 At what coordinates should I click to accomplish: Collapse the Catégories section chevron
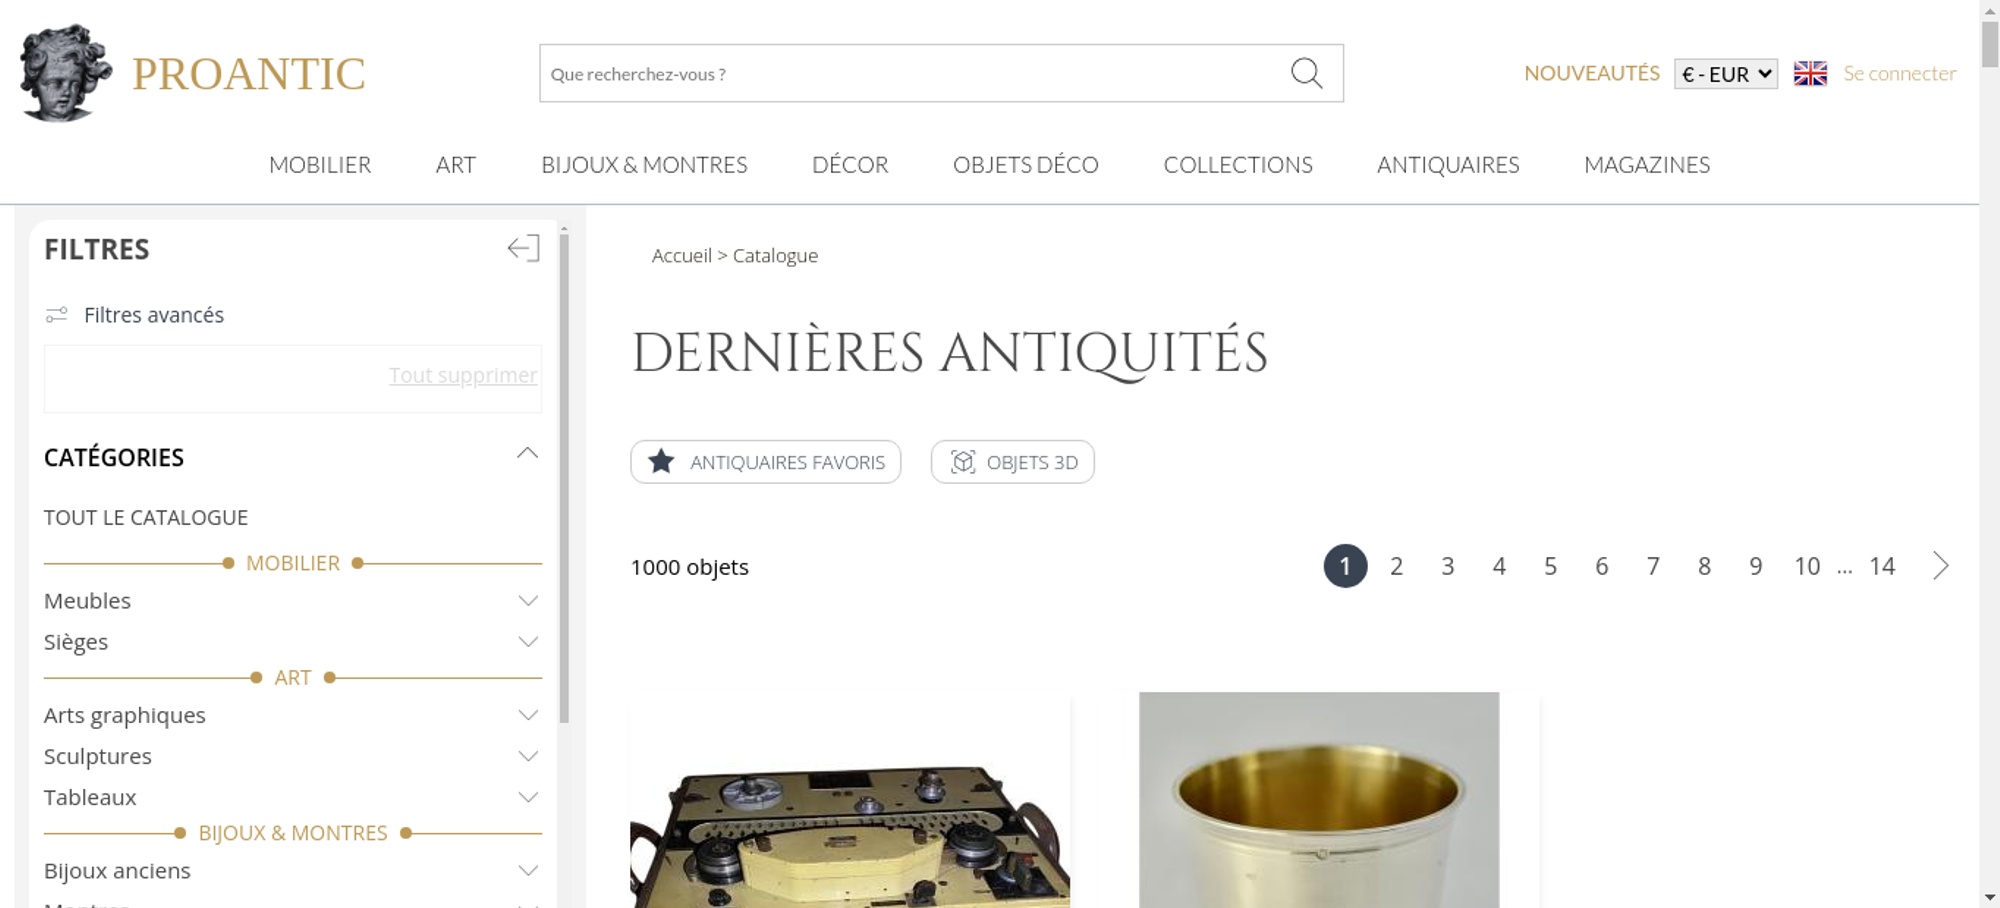coord(527,454)
